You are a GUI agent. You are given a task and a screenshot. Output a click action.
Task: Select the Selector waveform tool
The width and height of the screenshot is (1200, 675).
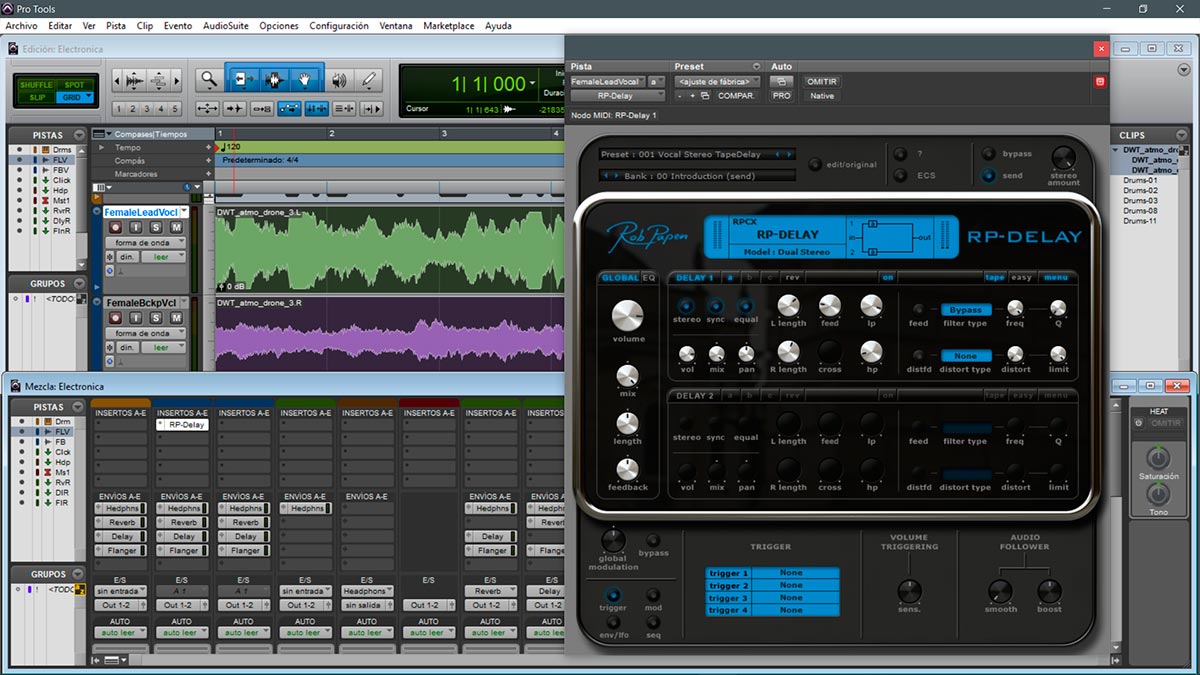coord(274,80)
